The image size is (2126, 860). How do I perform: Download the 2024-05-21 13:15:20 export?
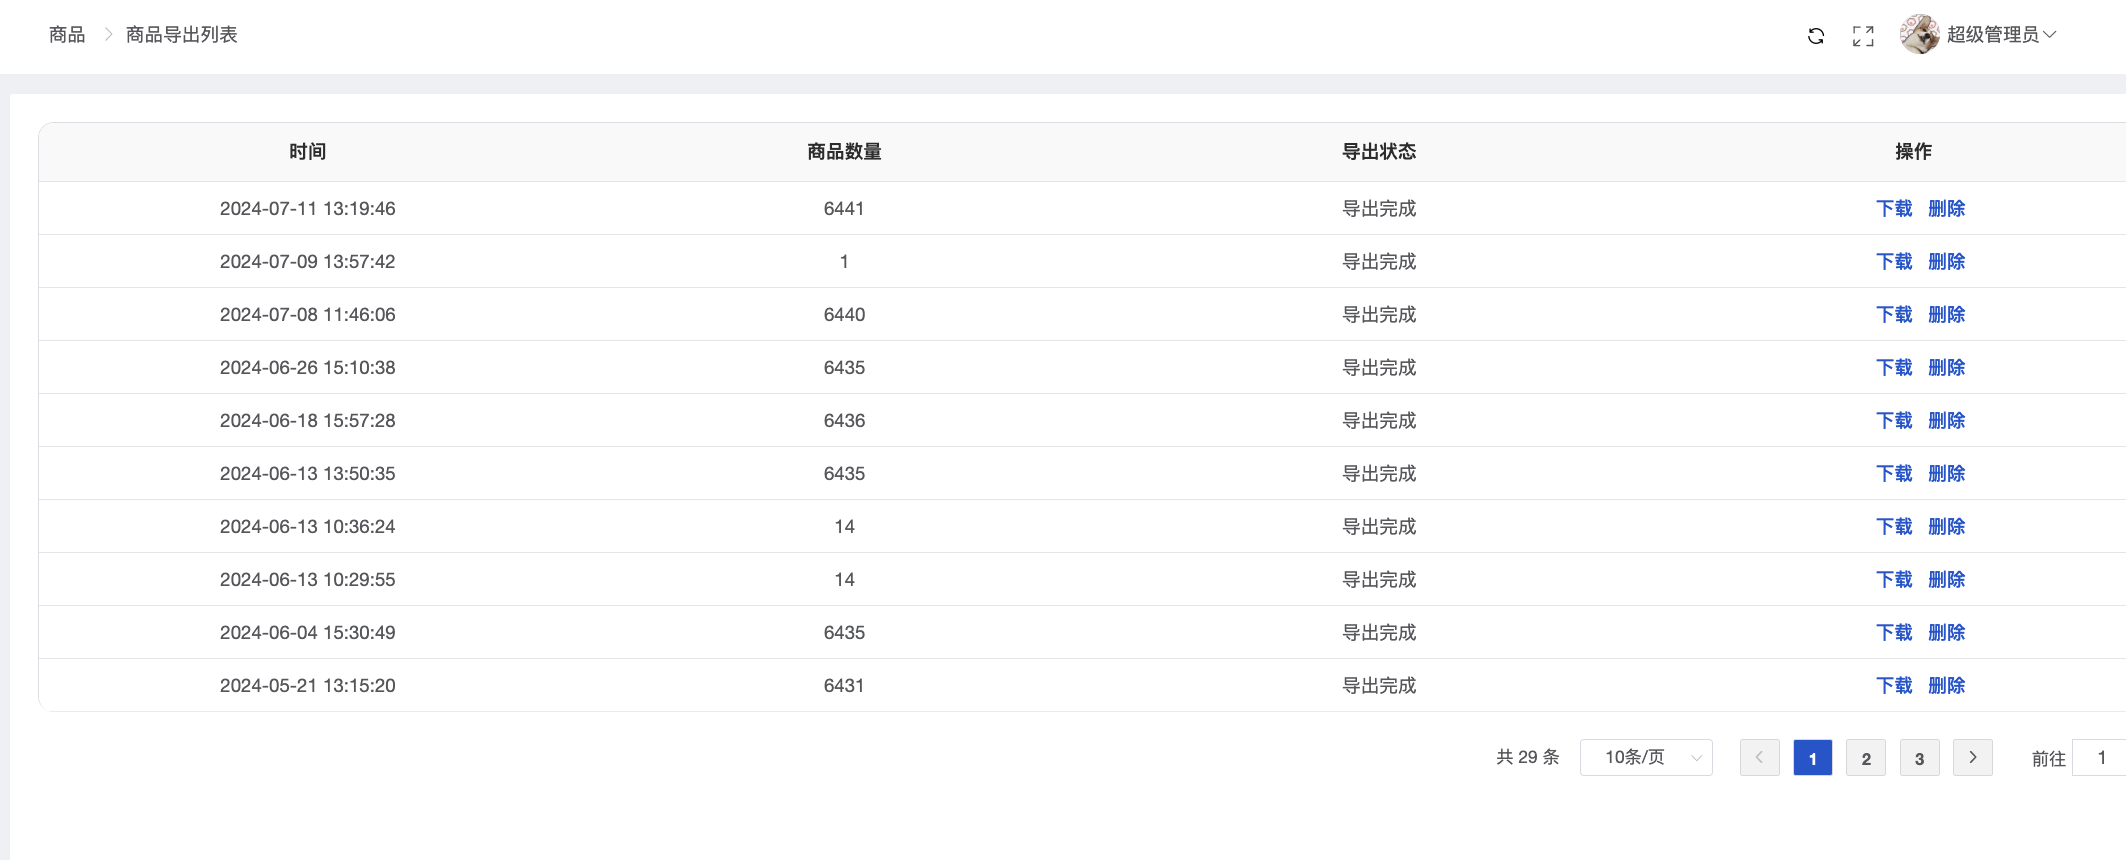click(x=1893, y=685)
